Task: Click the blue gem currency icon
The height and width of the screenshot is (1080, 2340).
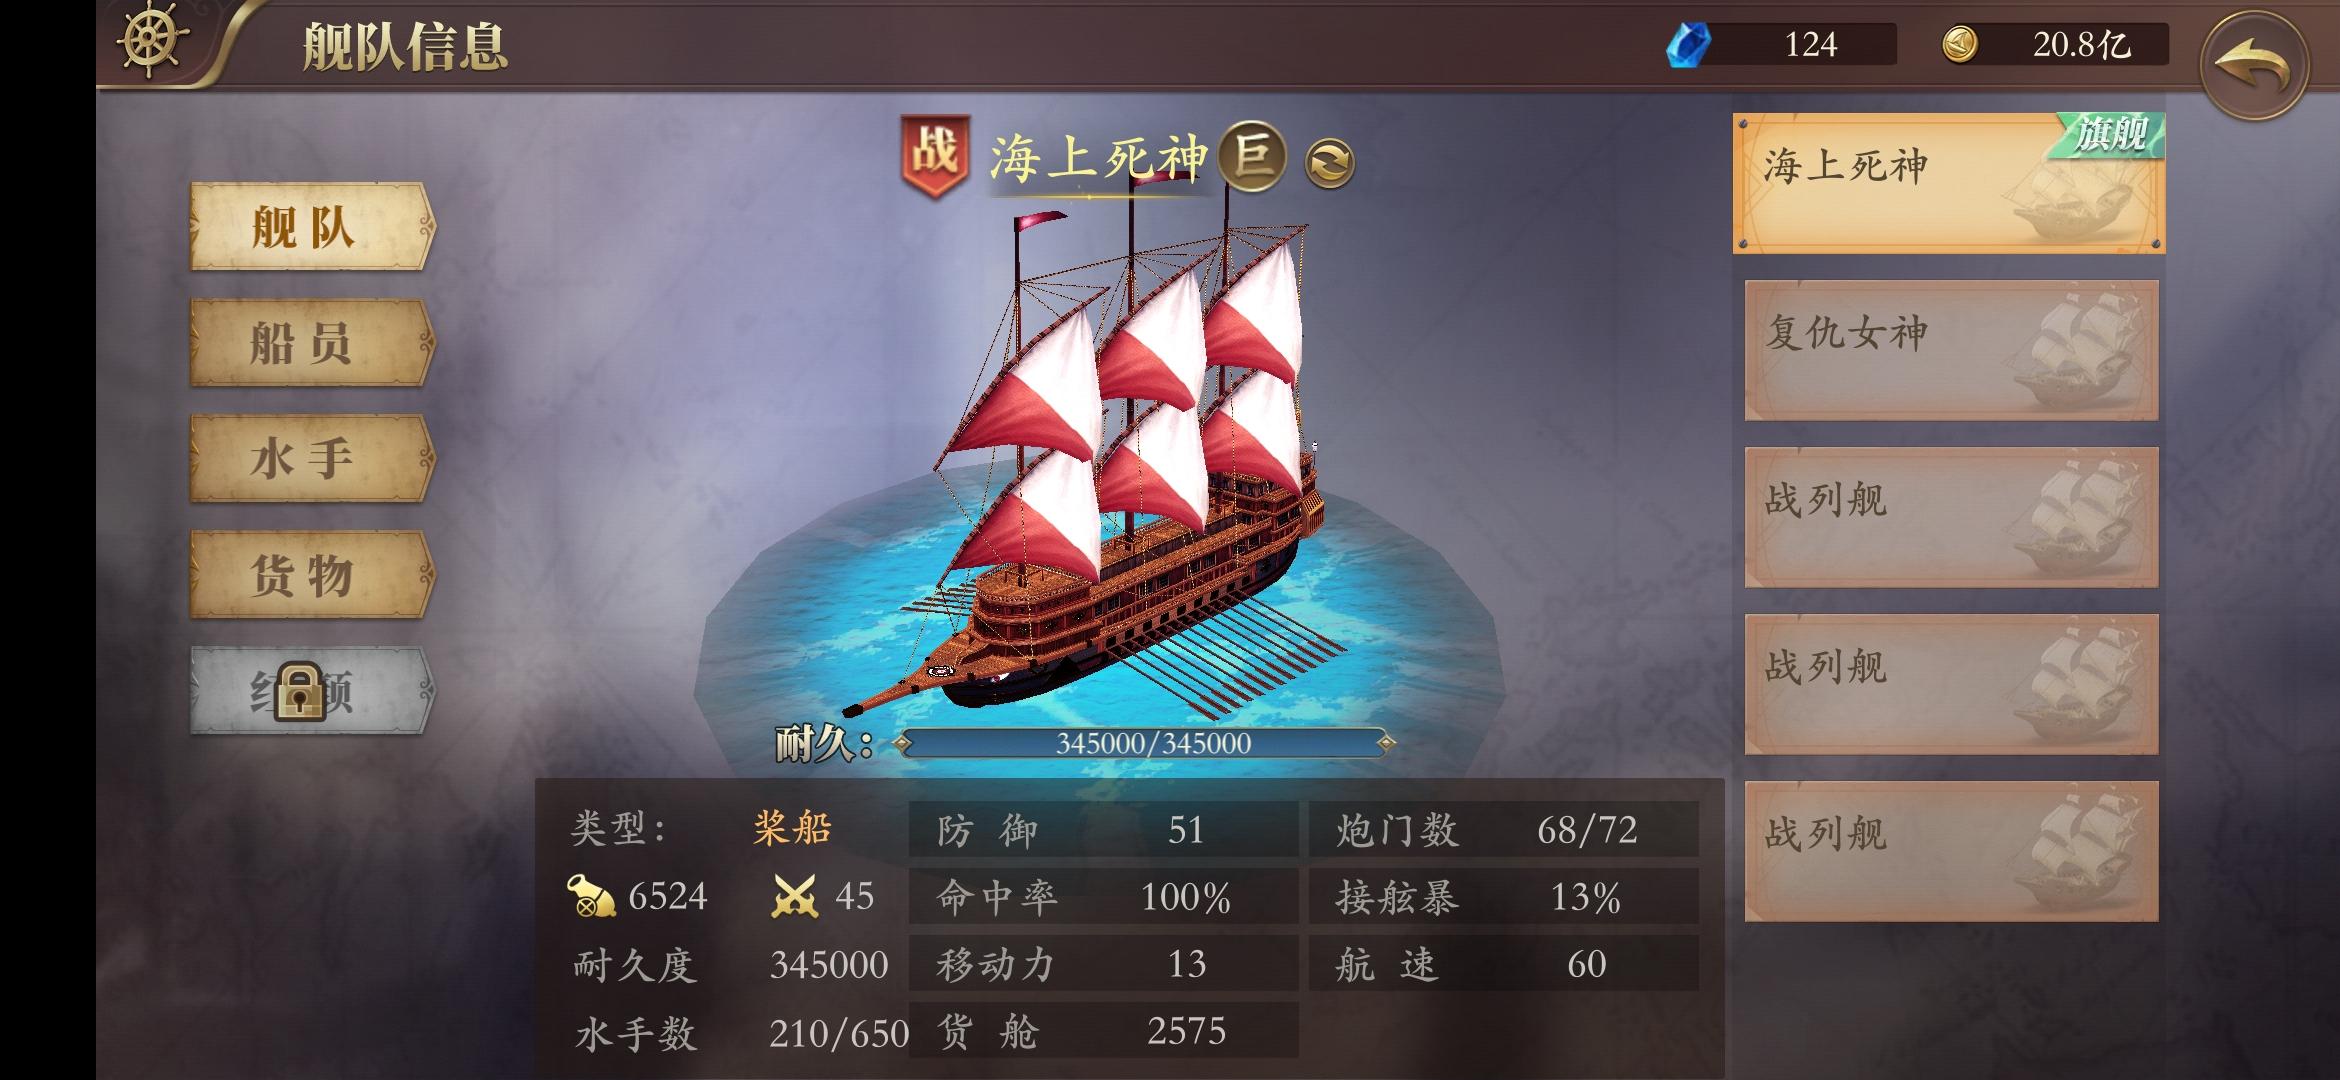Action: point(1688,45)
